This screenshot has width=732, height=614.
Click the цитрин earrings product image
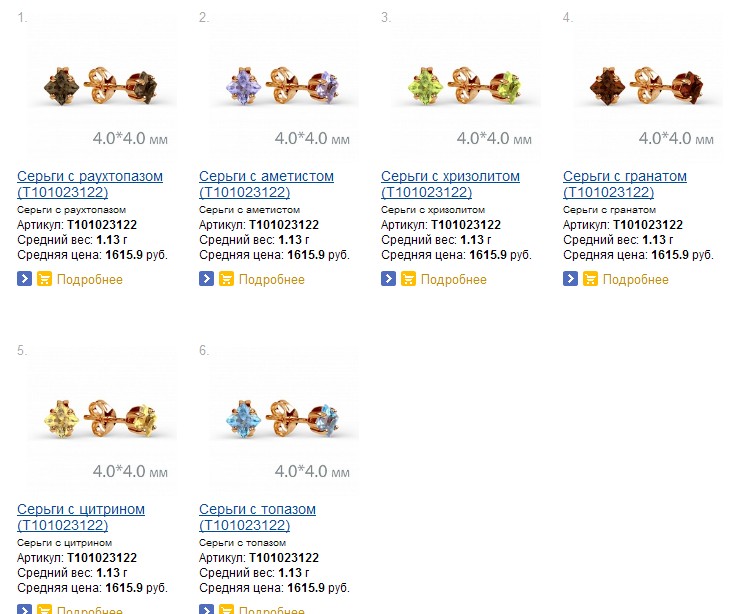(x=97, y=418)
